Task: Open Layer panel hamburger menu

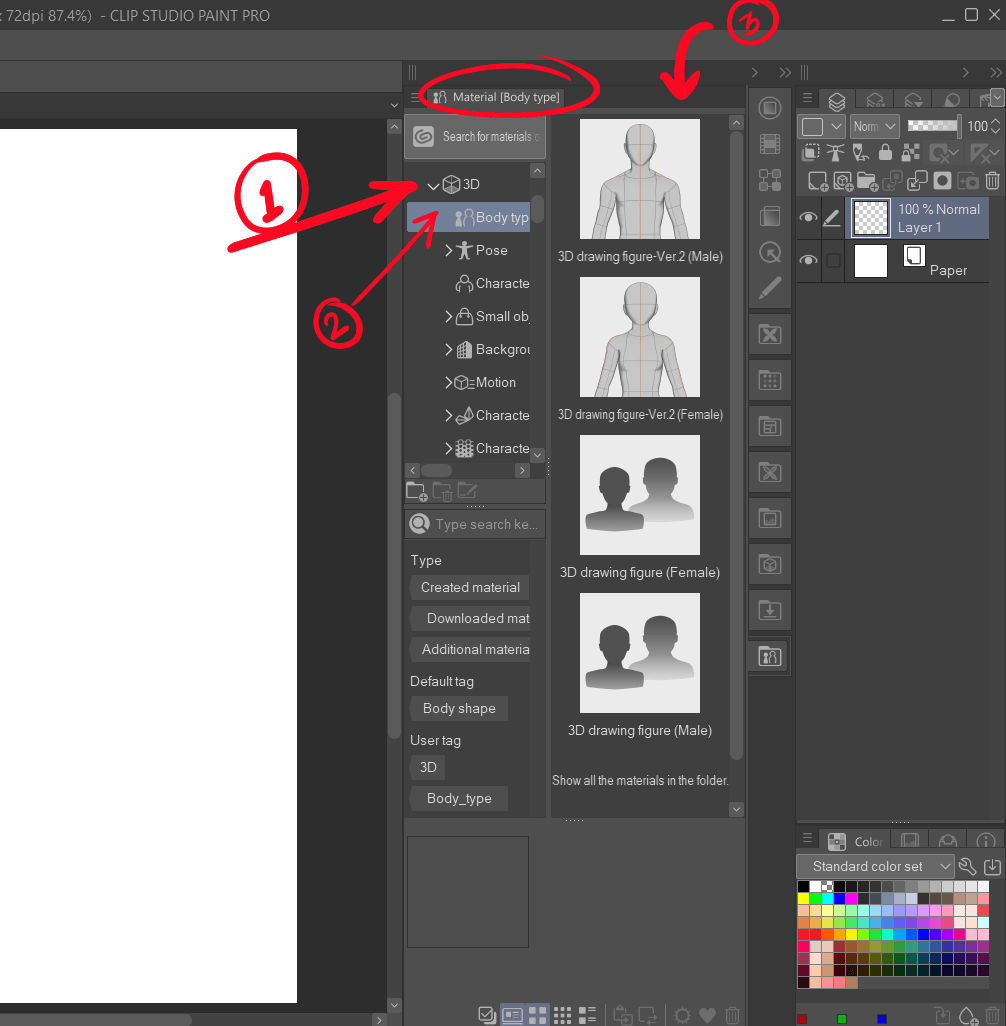Action: pos(807,97)
